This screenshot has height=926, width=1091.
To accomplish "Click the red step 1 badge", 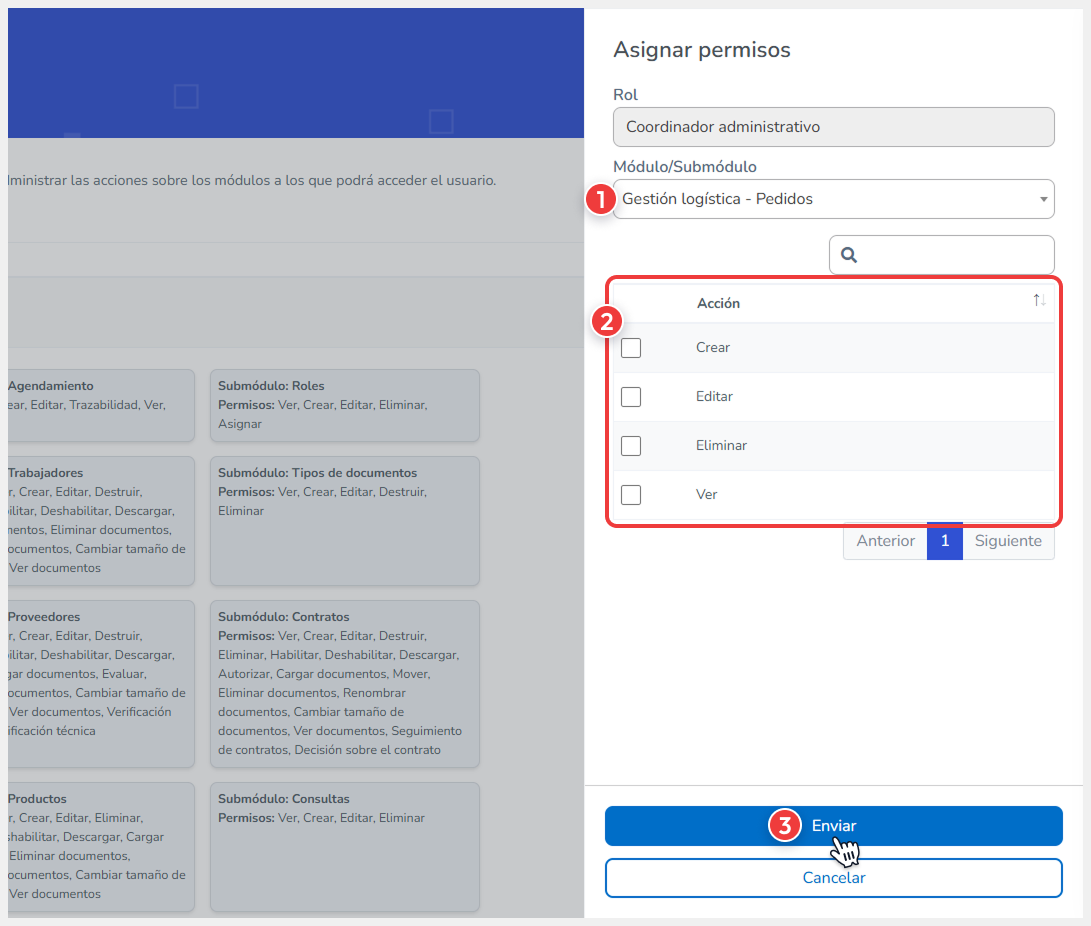I will pos(600,199).
